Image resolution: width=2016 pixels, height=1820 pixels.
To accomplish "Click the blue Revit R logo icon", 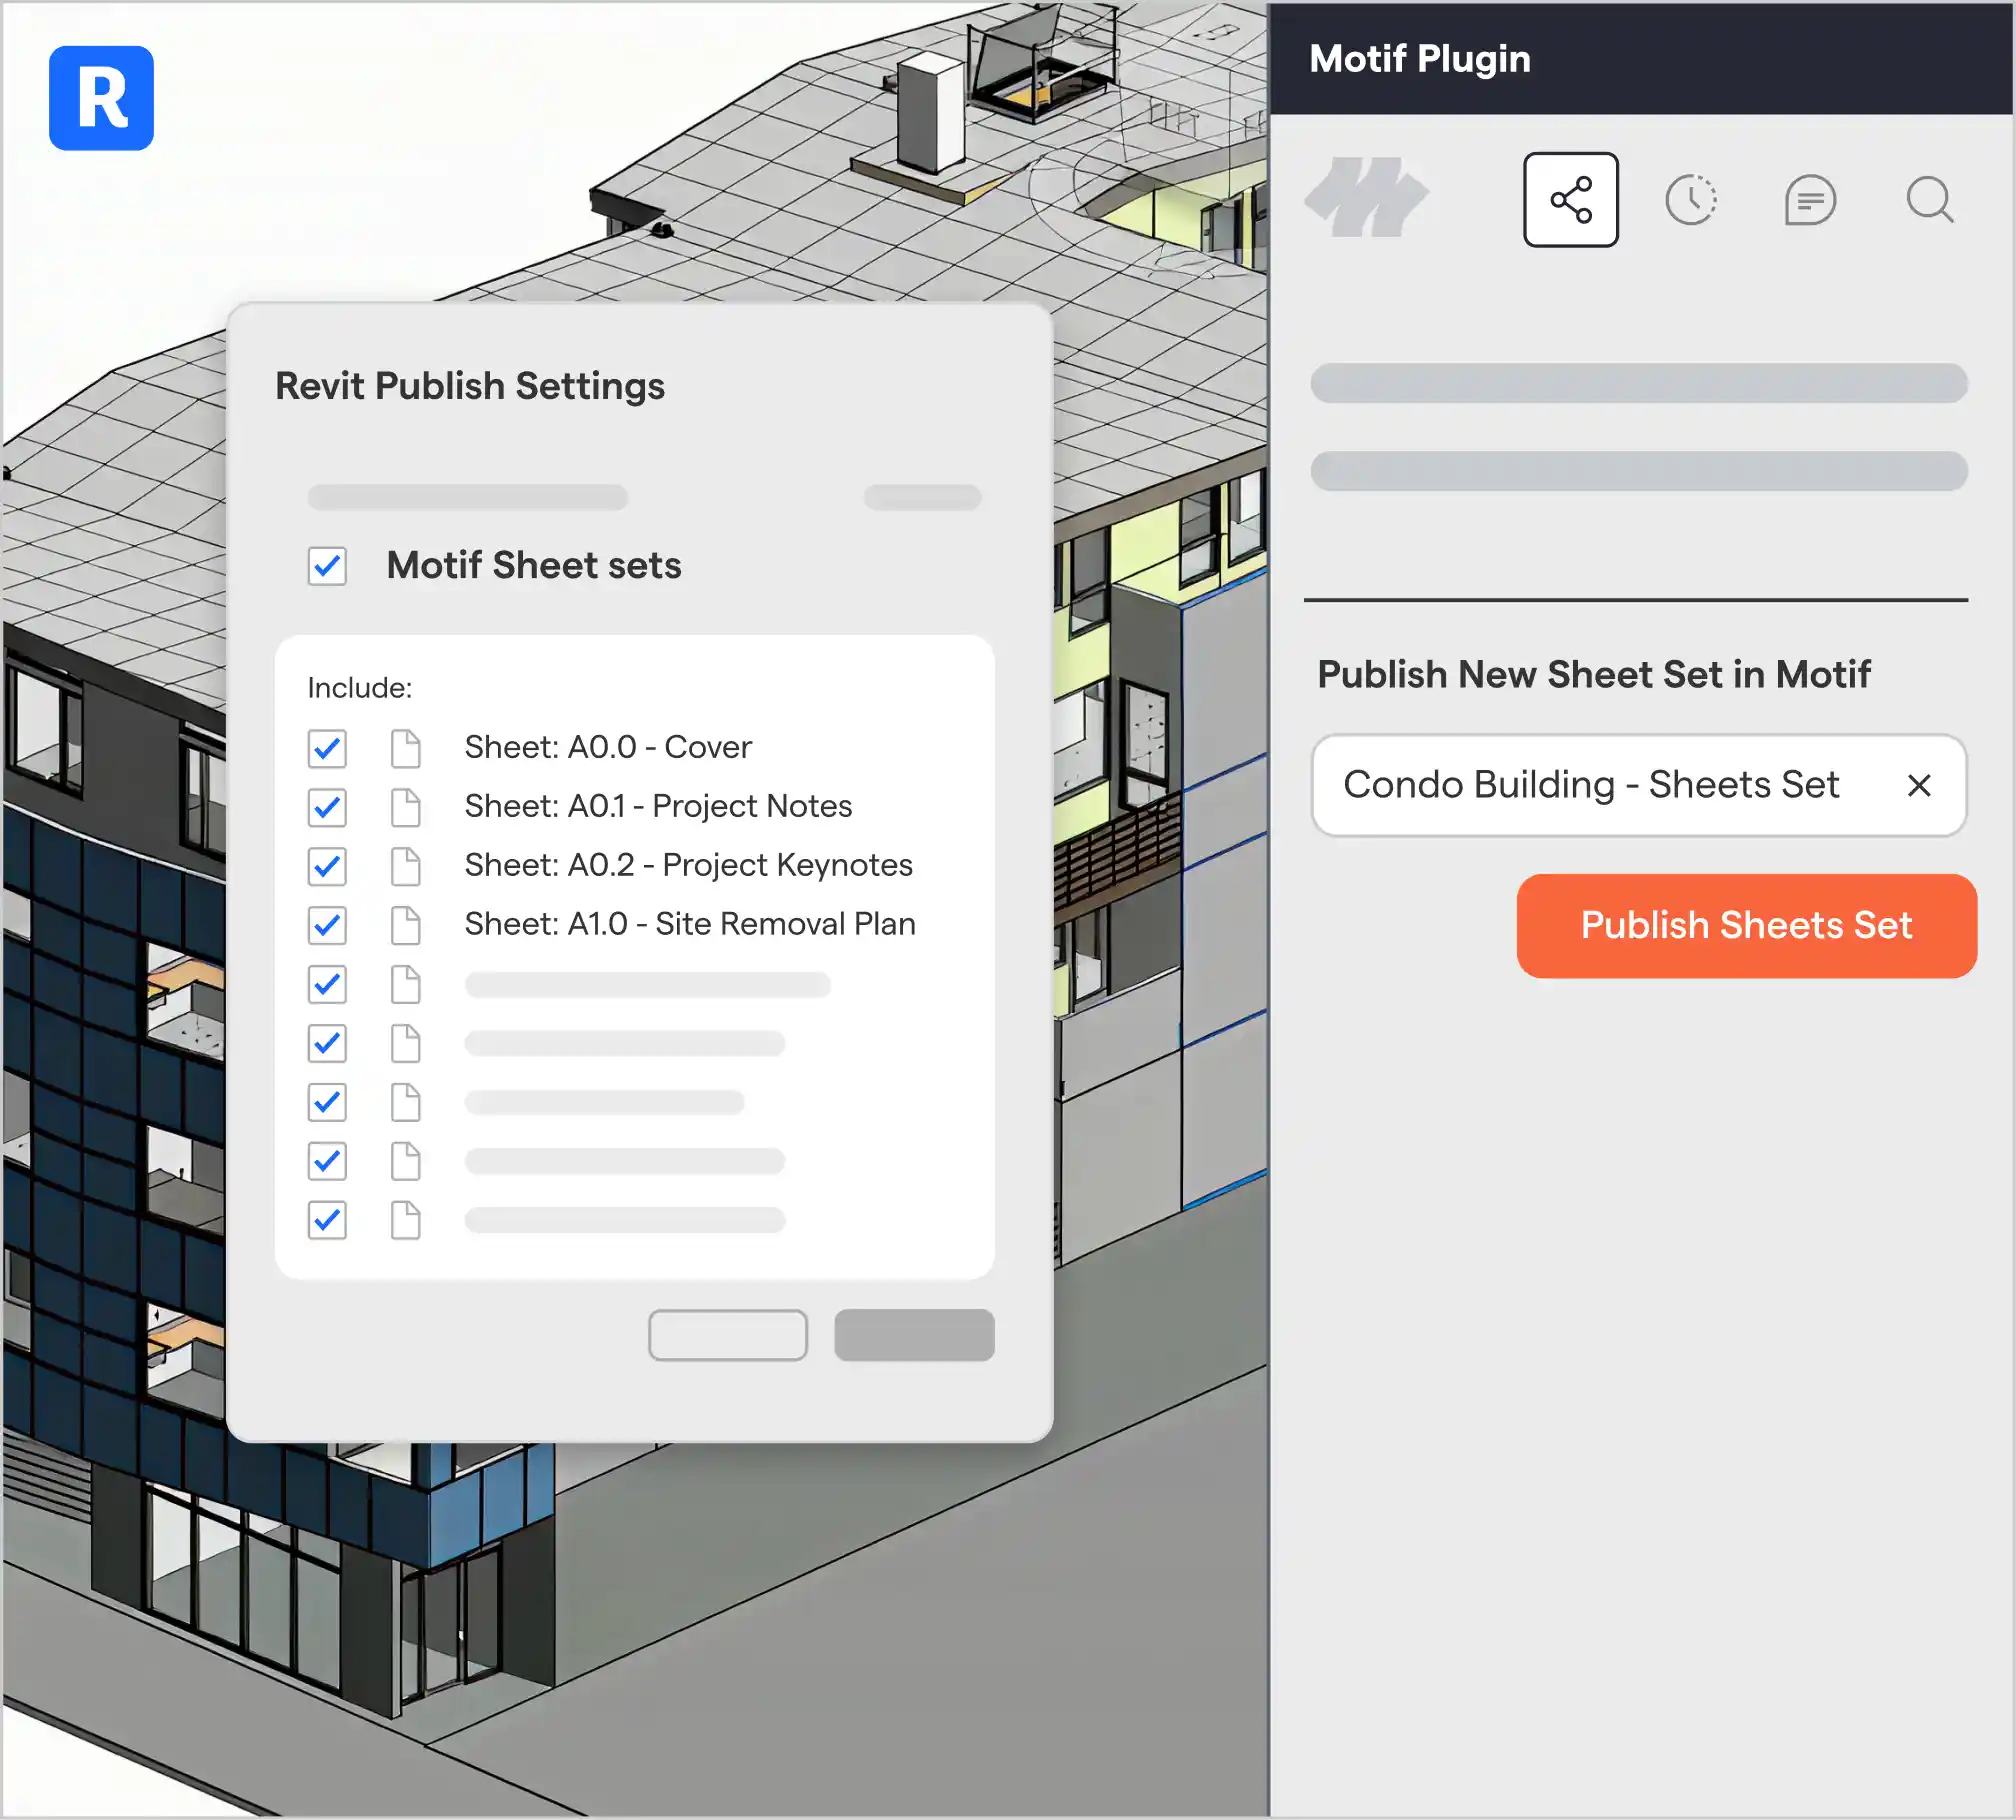I will (101, 98).
